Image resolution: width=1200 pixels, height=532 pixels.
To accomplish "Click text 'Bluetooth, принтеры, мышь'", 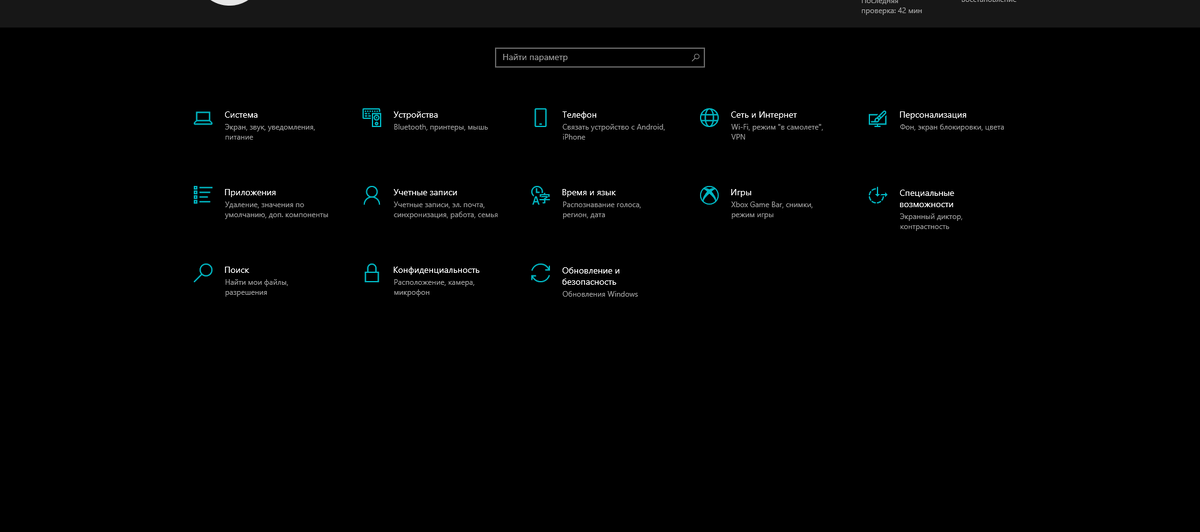I will click(441, 127).
